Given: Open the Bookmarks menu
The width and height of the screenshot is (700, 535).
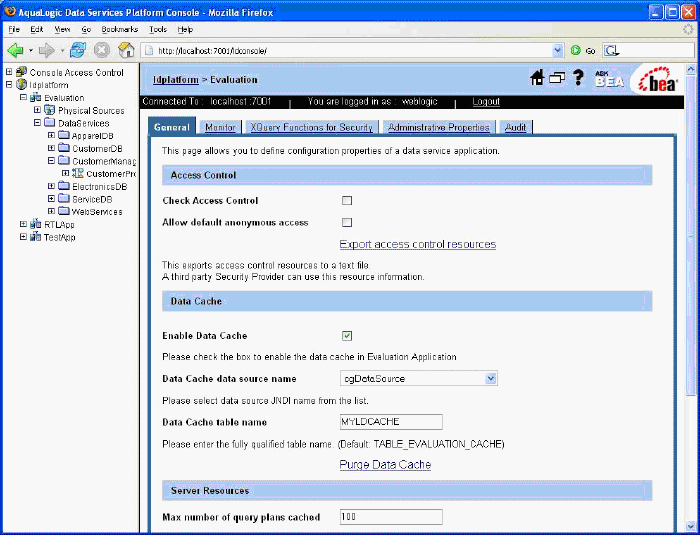Looking at the screenshot, I should pos(120,29).
